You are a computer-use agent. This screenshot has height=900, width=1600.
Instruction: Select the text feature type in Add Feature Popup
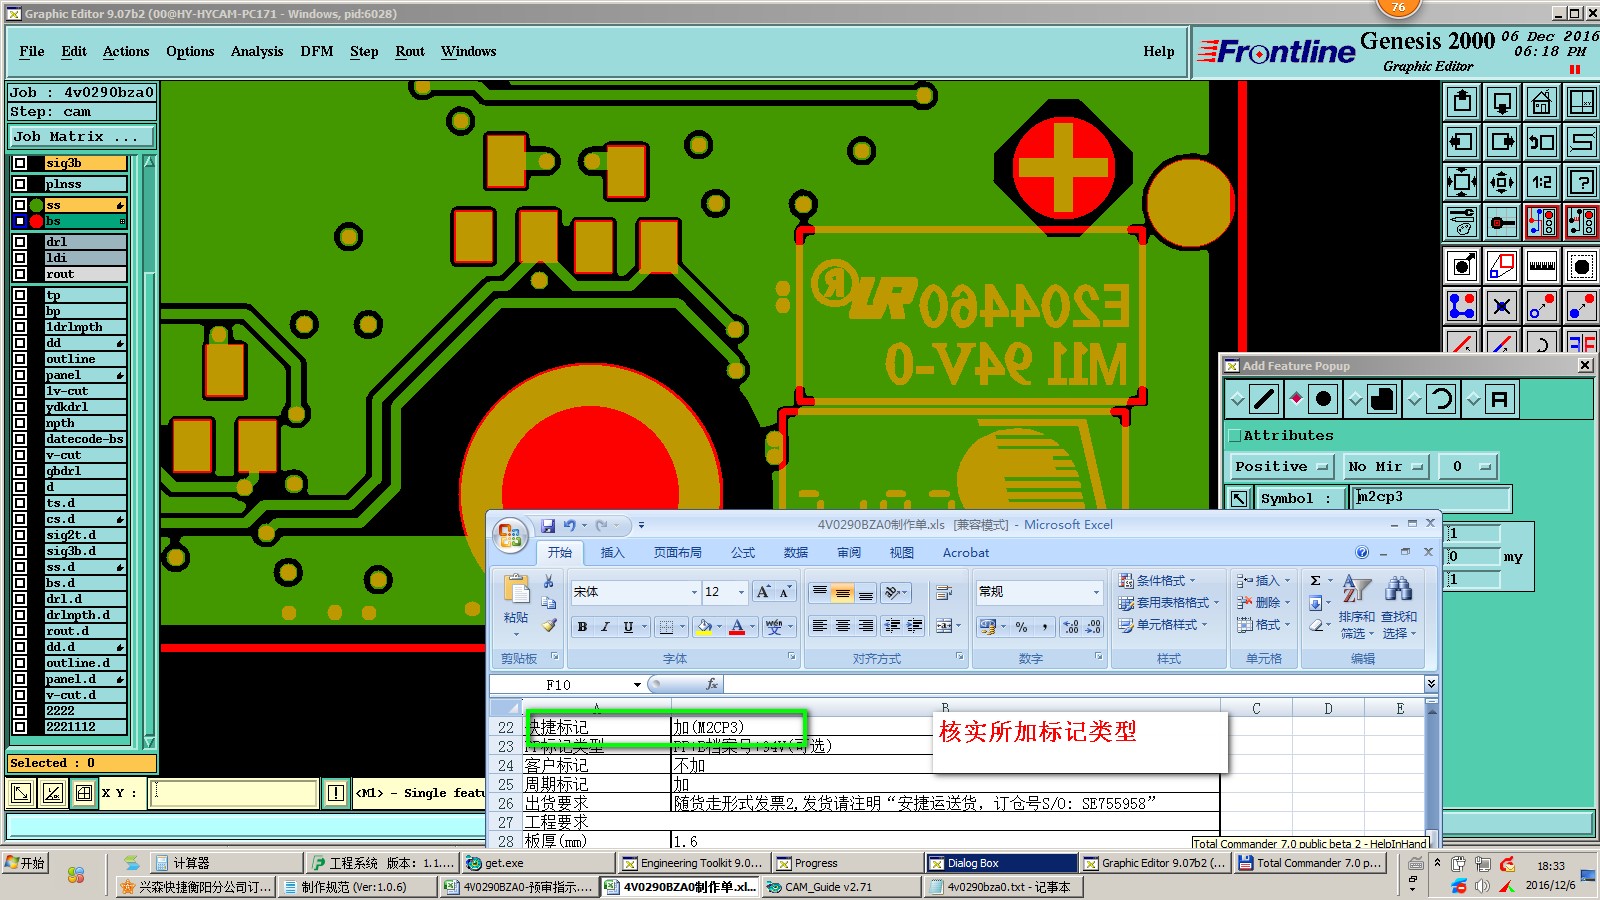tap(1500, 400)
